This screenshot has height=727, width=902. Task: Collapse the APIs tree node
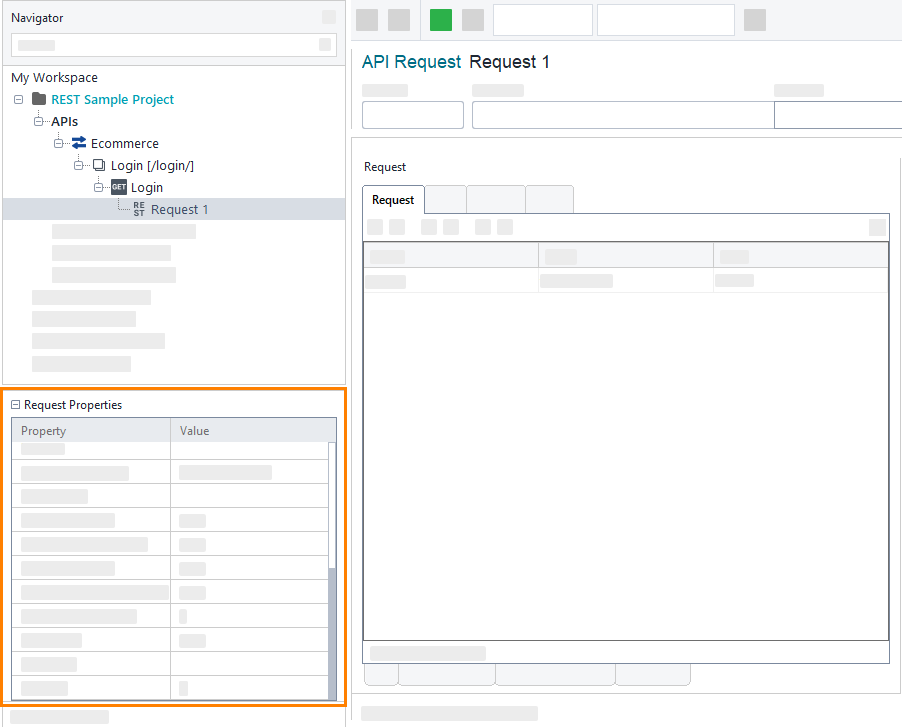tap(37, 121)
